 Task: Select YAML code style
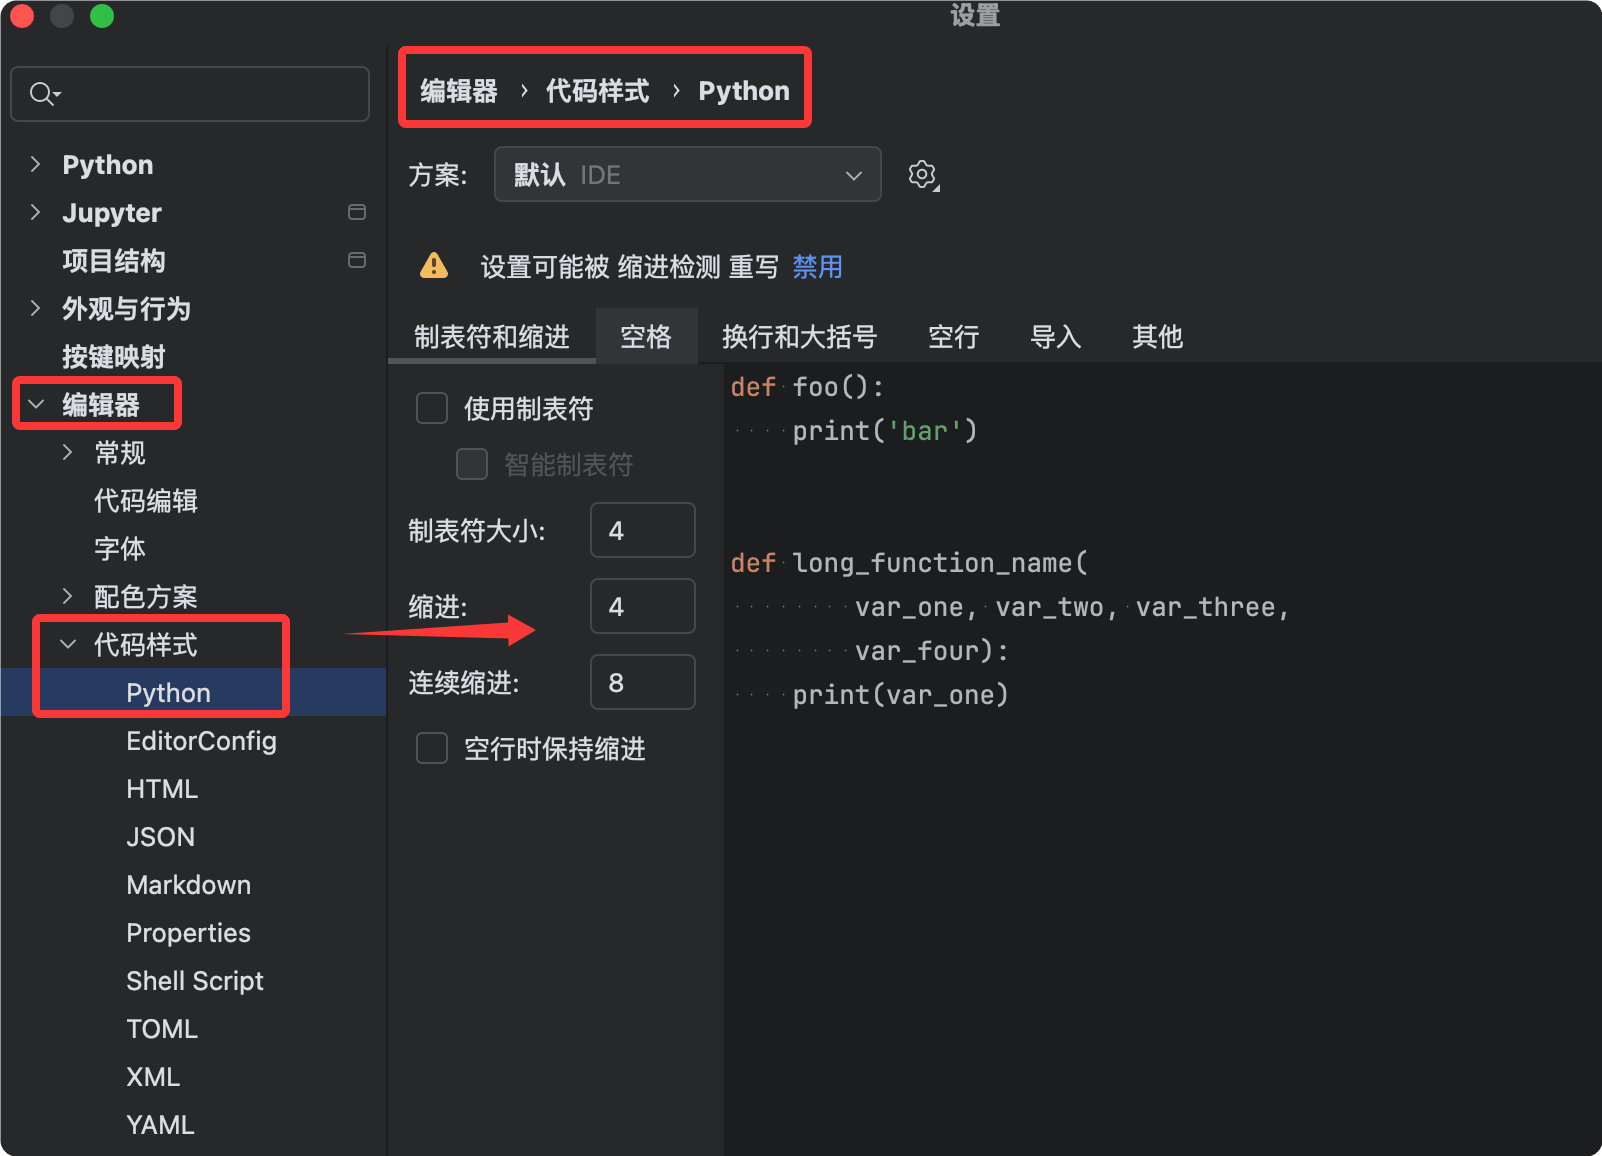click(161, 1125)
